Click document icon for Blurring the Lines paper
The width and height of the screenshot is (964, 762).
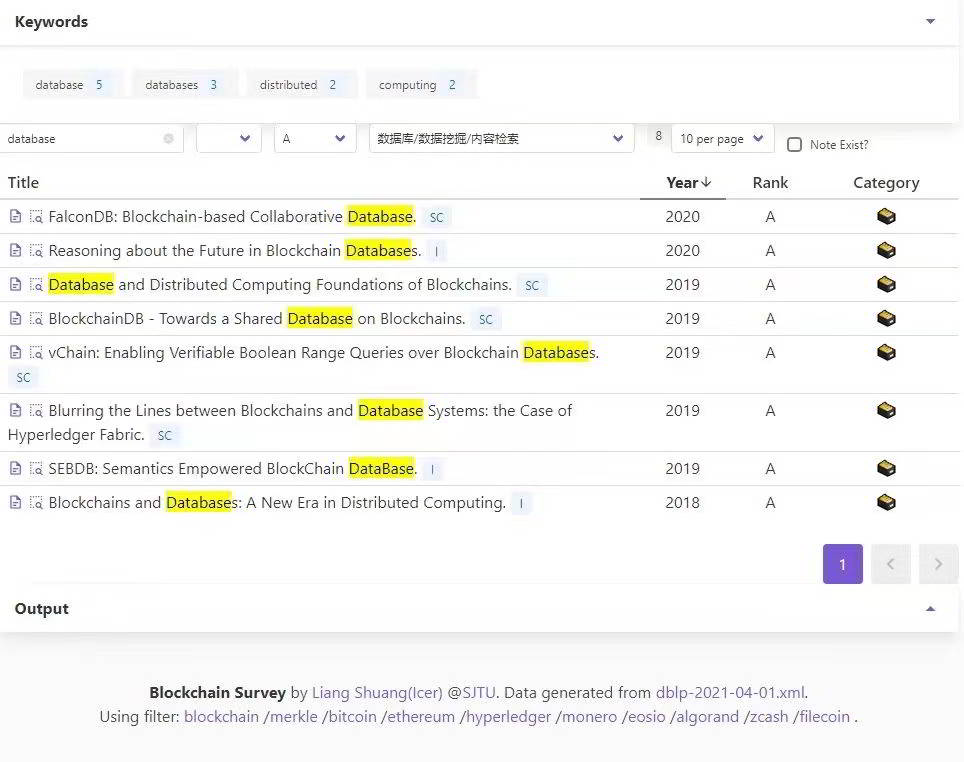point(15,410)
